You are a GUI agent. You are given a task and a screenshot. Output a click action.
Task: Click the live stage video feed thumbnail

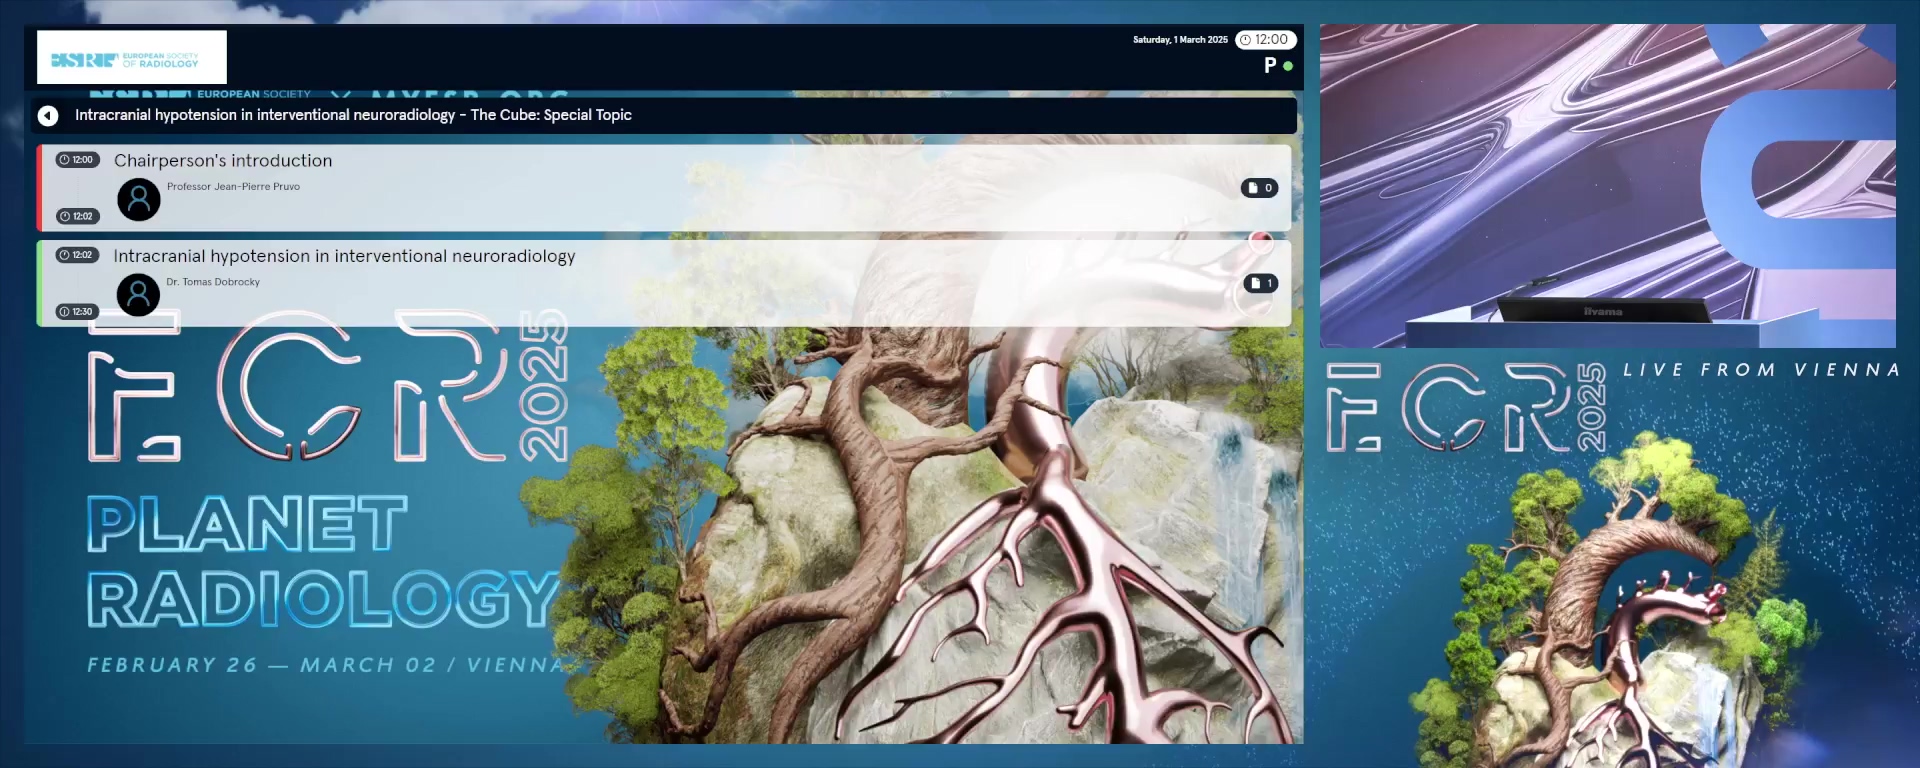tap(1608, 186)
